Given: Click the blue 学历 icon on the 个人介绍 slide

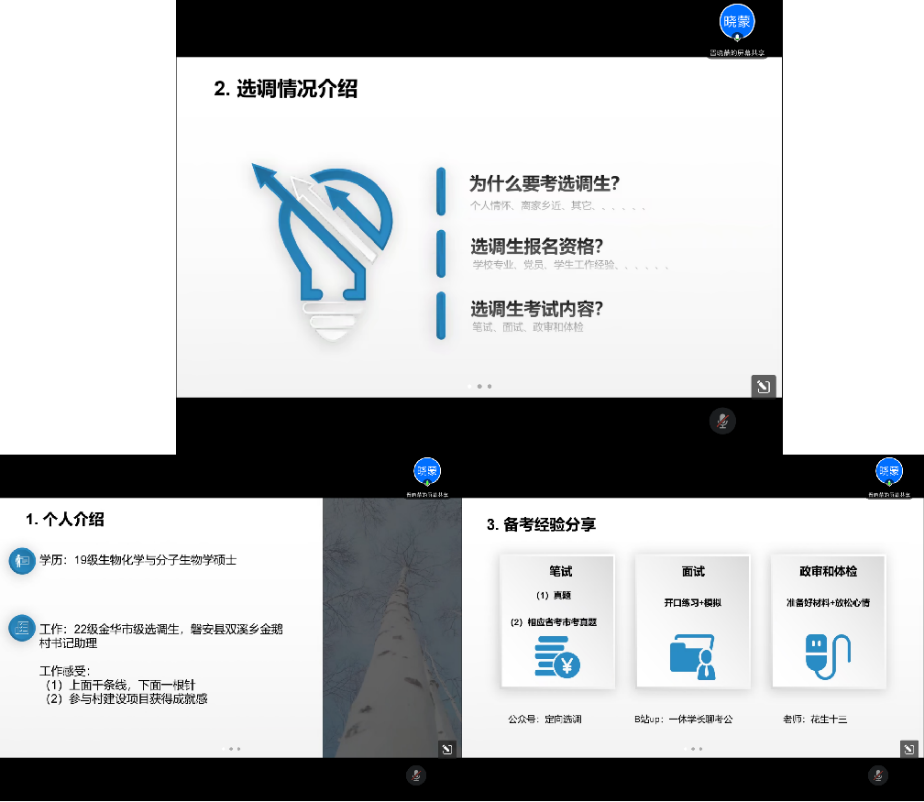Looking at the screenshot, I should (22, 561).
